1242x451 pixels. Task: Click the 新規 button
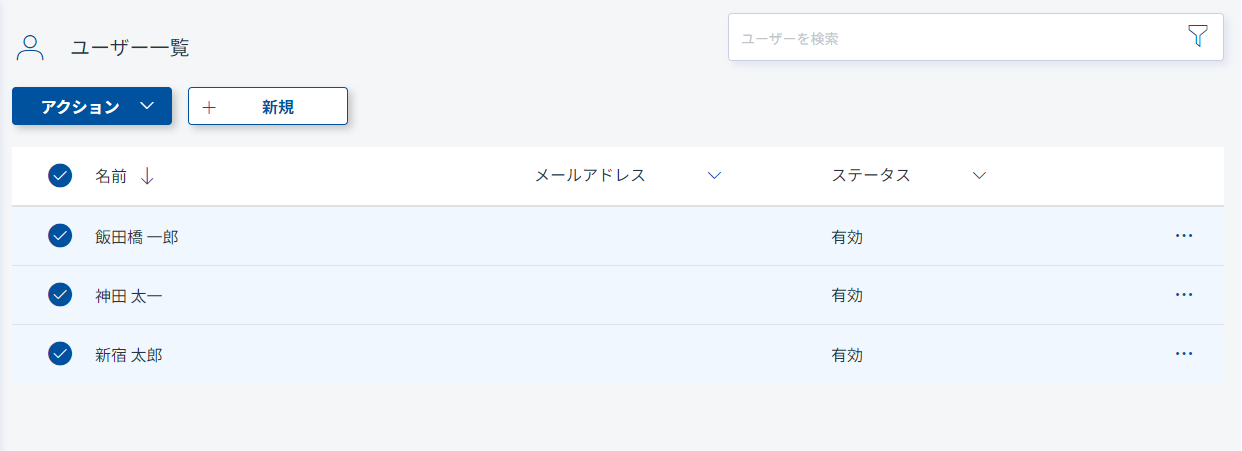268,107
